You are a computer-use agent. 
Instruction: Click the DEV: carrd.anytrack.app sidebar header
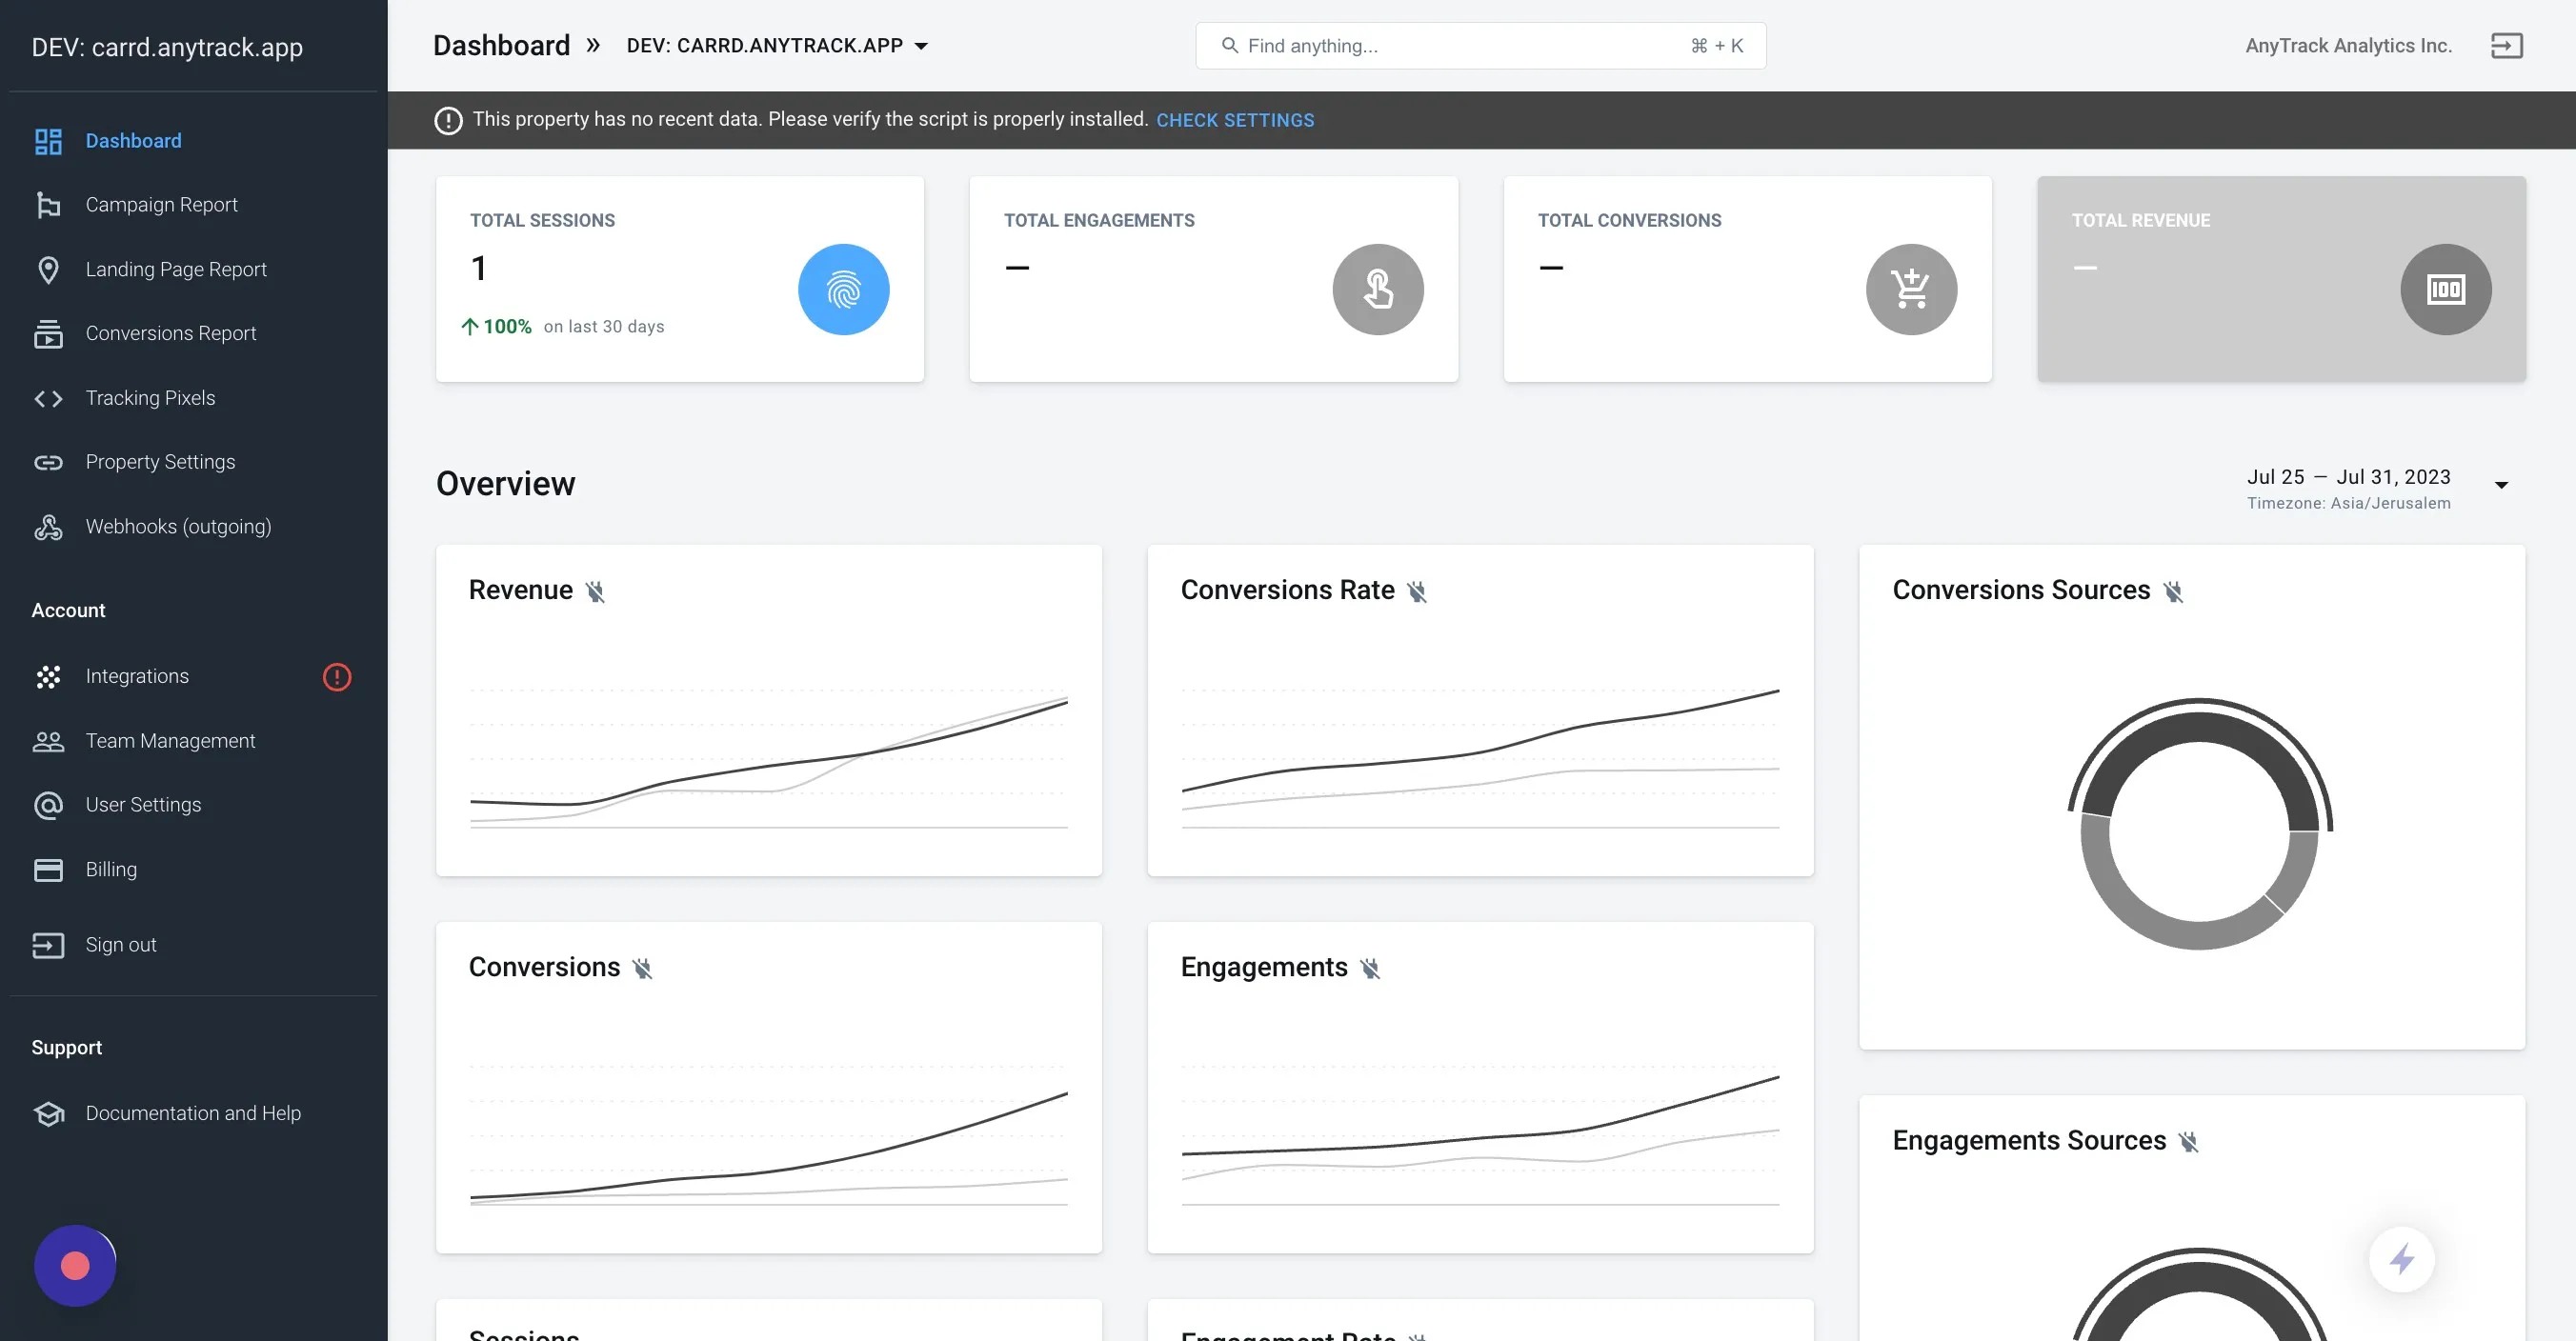[x=167, y=47]
